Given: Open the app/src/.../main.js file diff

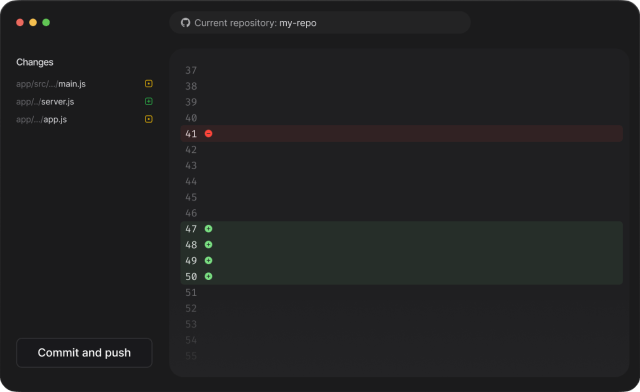Looking at the screenshot, I should [51, 84].
